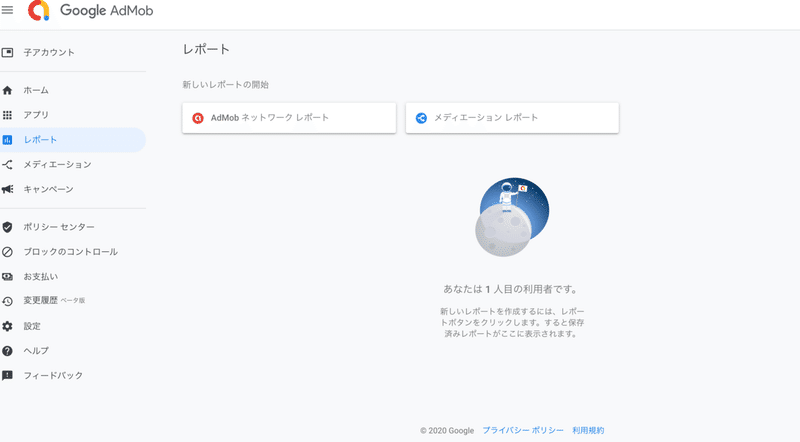Click the red AdMob network report icon
The image size is (800, 442).
coord(197,118)
